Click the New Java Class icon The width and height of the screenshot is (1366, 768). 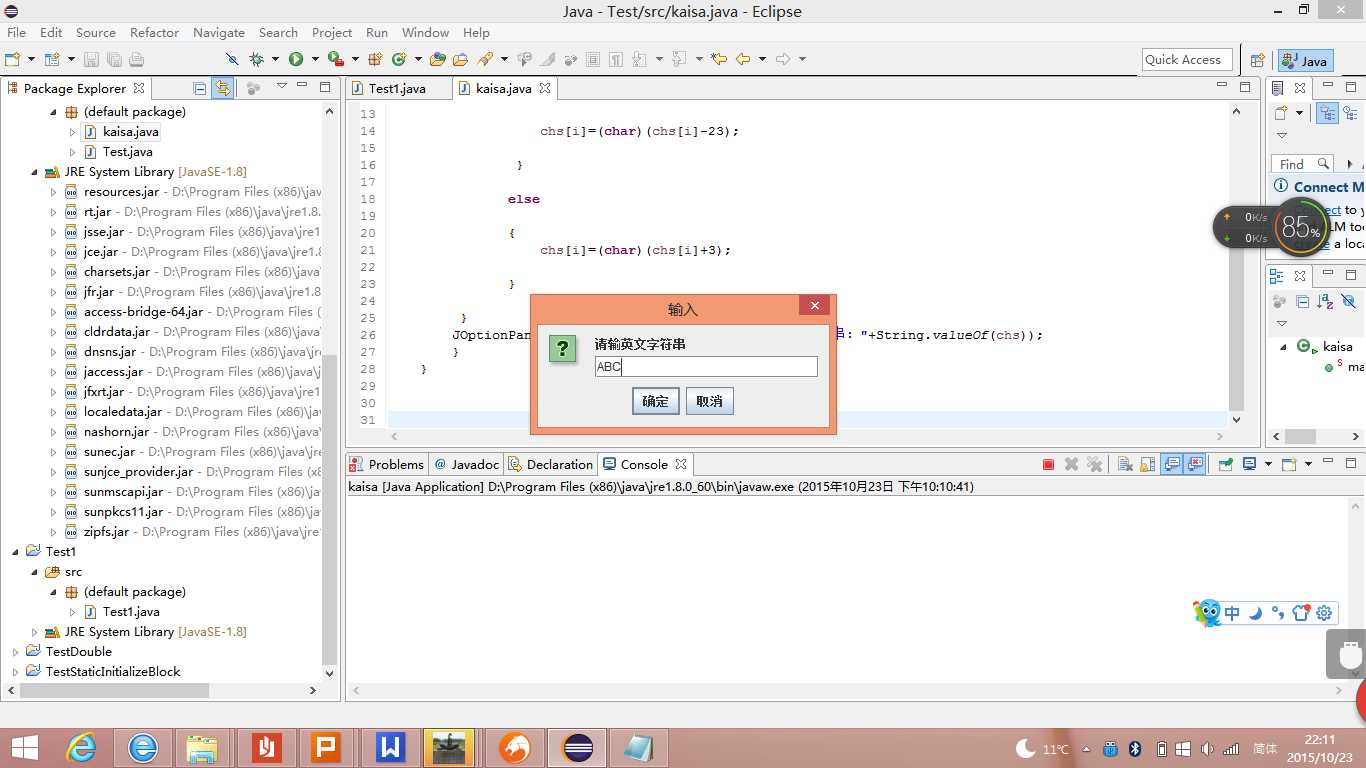[399, 59]
